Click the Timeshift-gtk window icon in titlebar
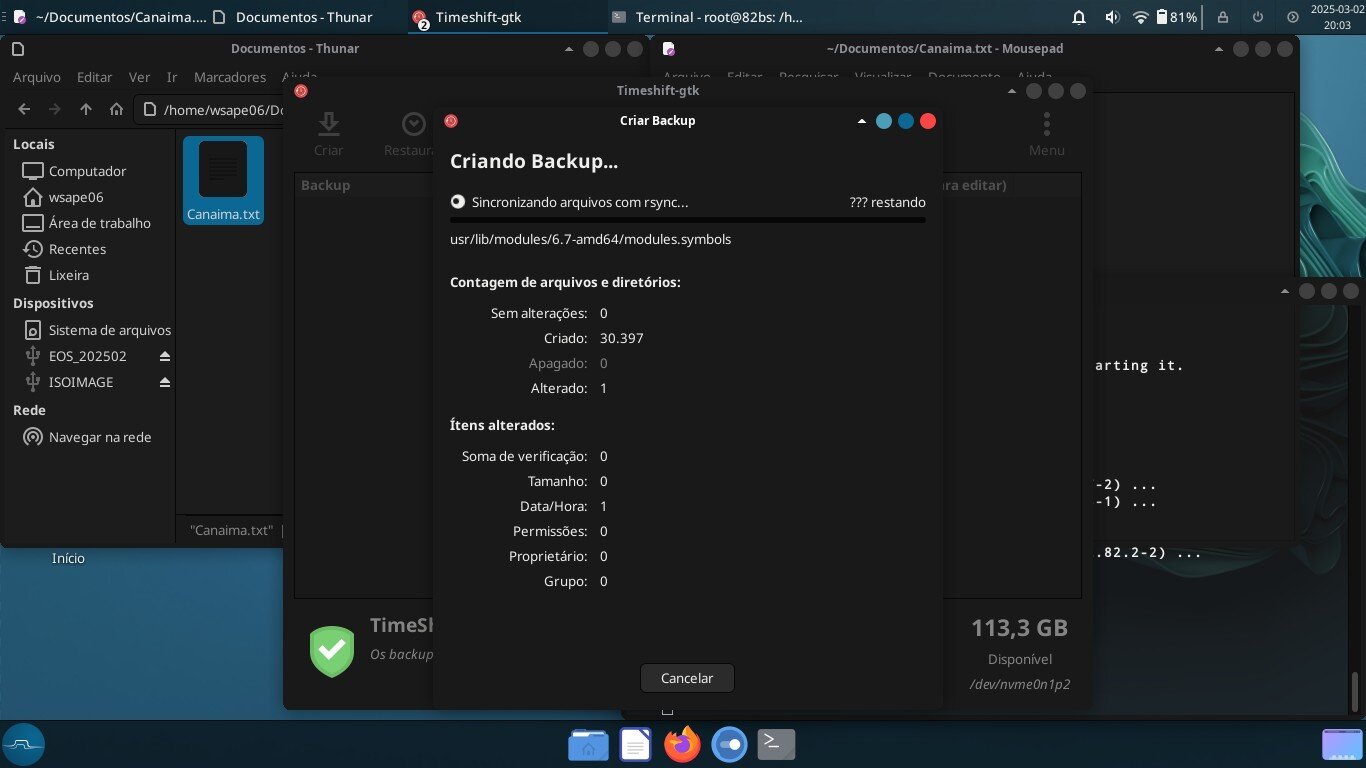This screenshot has width=1366, height=768. (x=301, y=91)
